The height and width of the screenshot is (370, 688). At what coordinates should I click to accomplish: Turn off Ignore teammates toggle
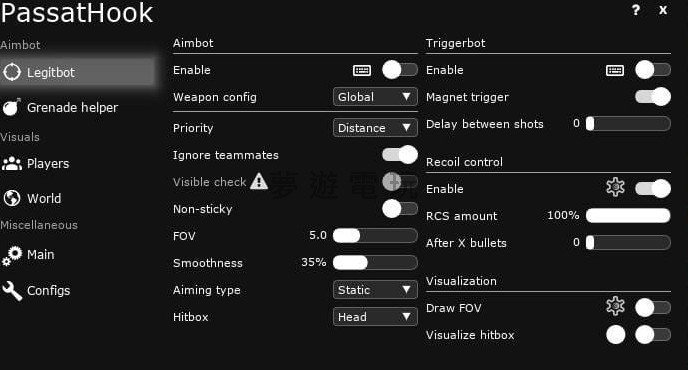[x=399, y=154]
